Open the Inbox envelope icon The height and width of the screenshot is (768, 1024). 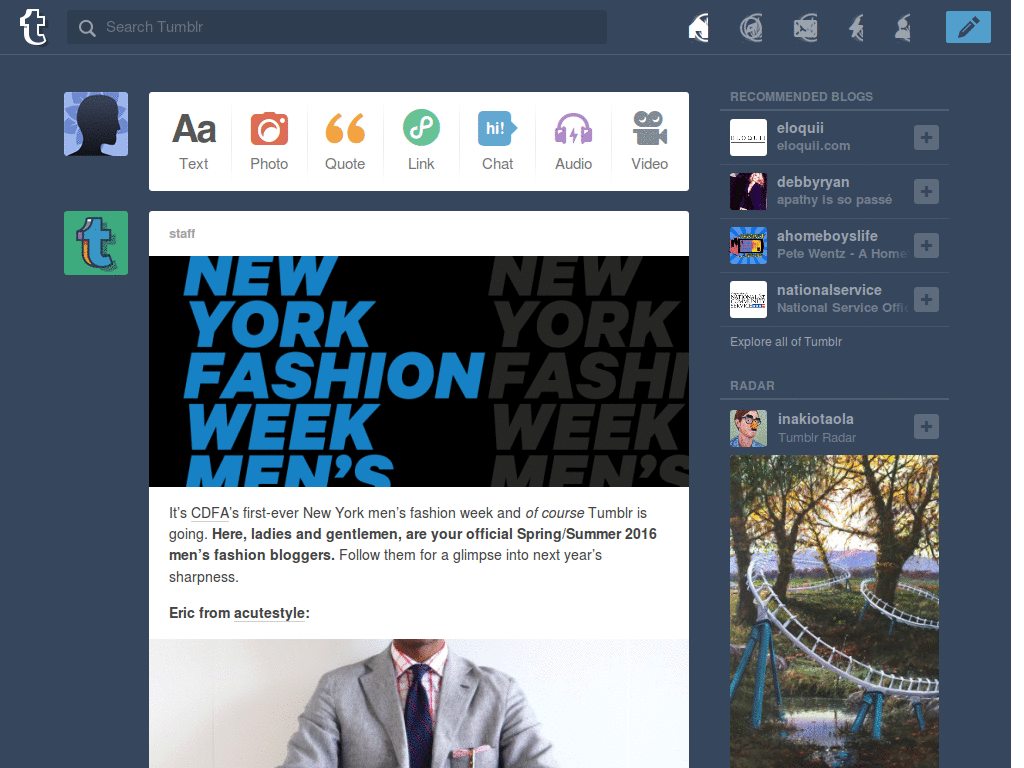point(805,28)
